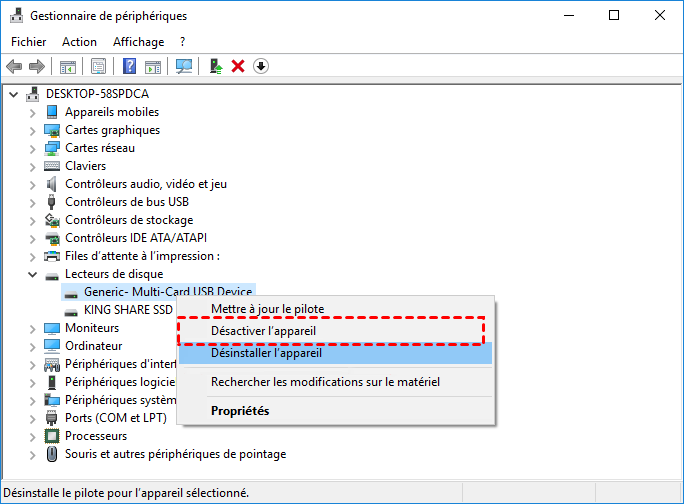
Task: Click the Ports COM et LPT icon
Action: (51, 418)
